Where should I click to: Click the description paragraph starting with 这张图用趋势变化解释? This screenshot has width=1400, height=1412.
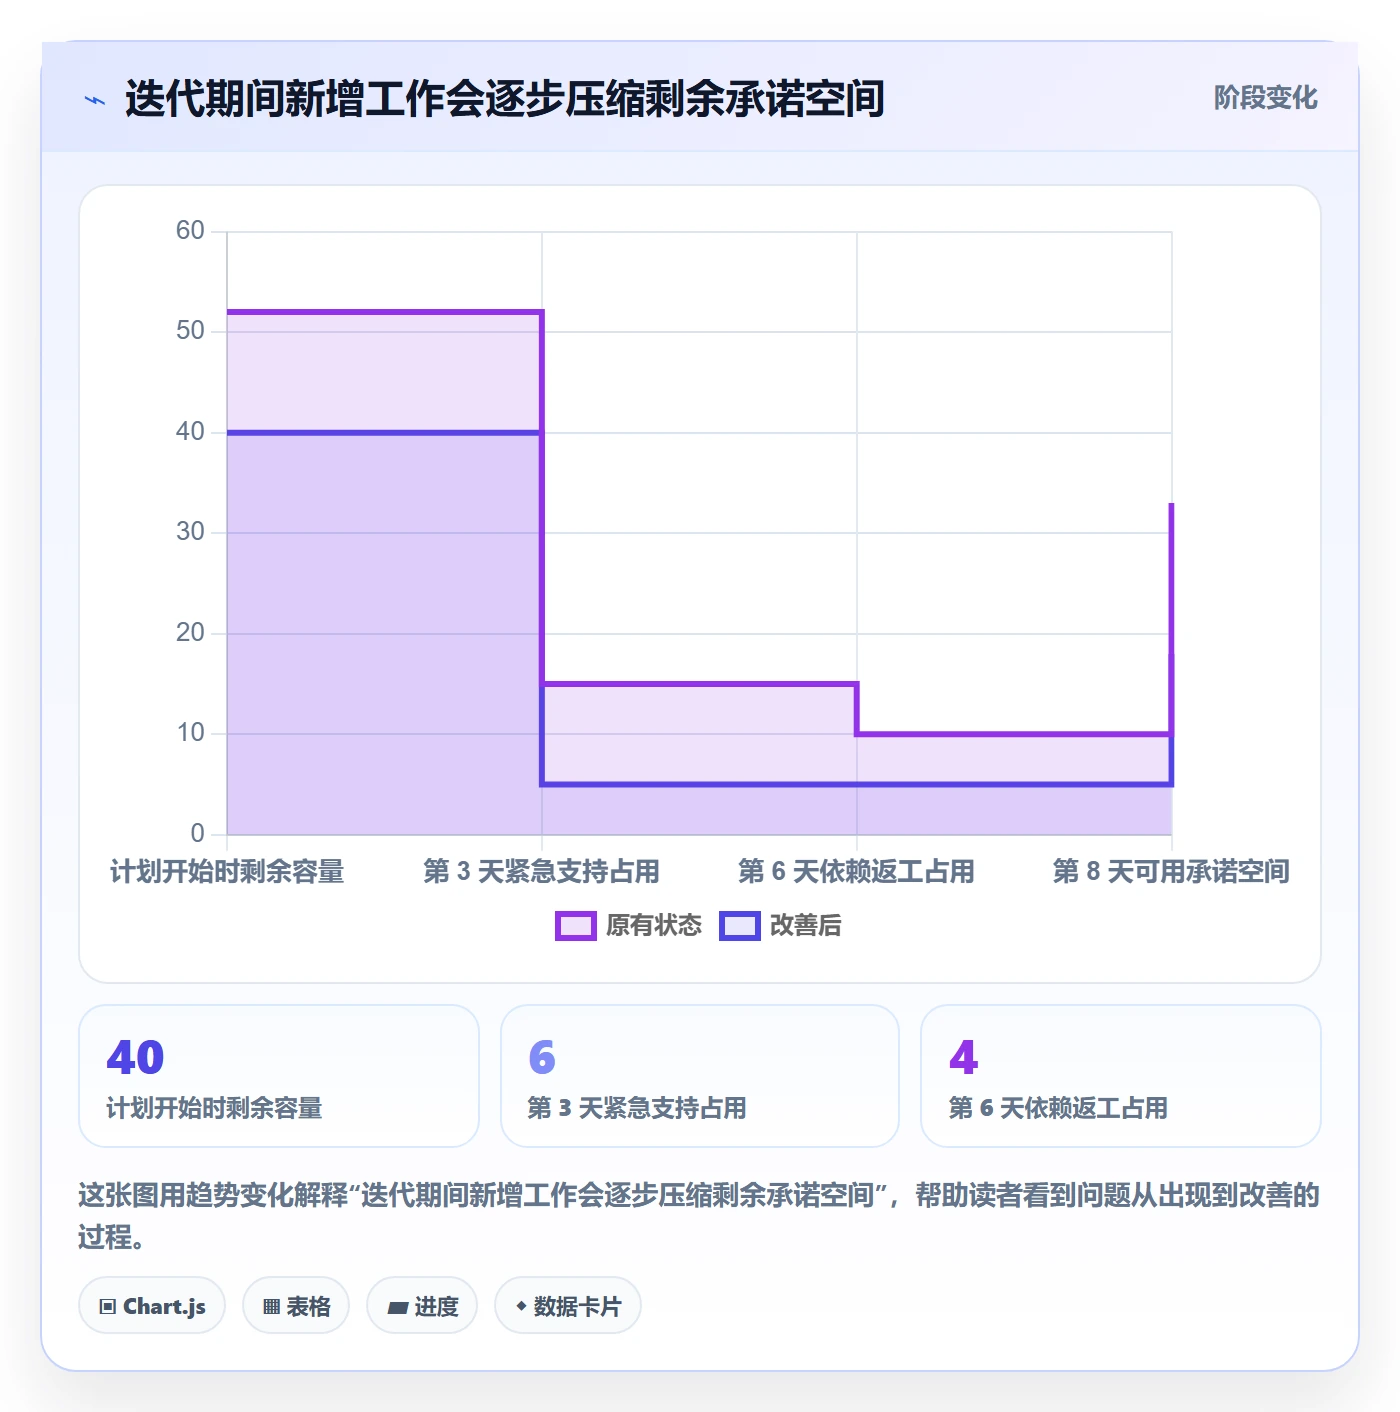[699, 1216]
